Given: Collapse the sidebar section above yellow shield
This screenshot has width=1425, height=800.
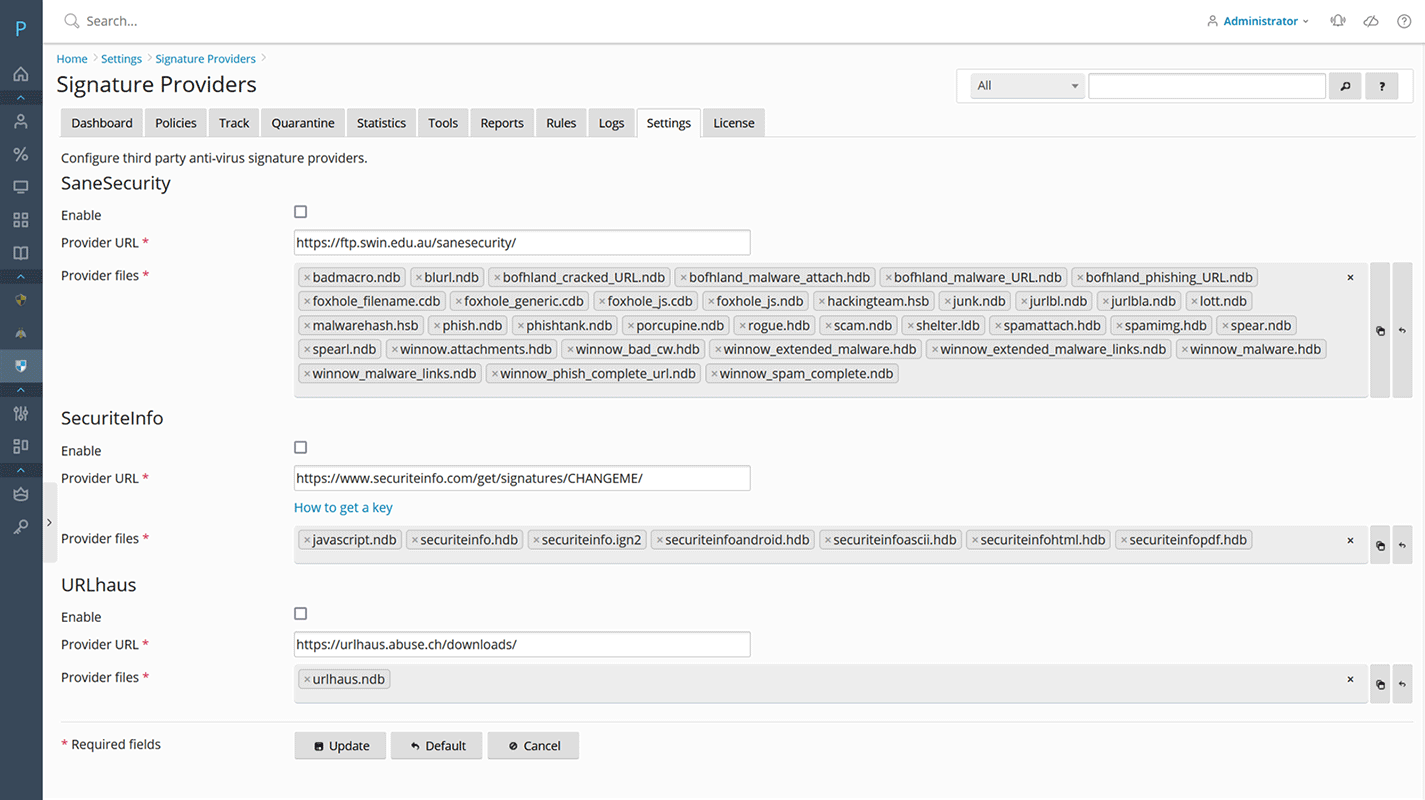Looking at the screenshot, I should coord(20,276).
